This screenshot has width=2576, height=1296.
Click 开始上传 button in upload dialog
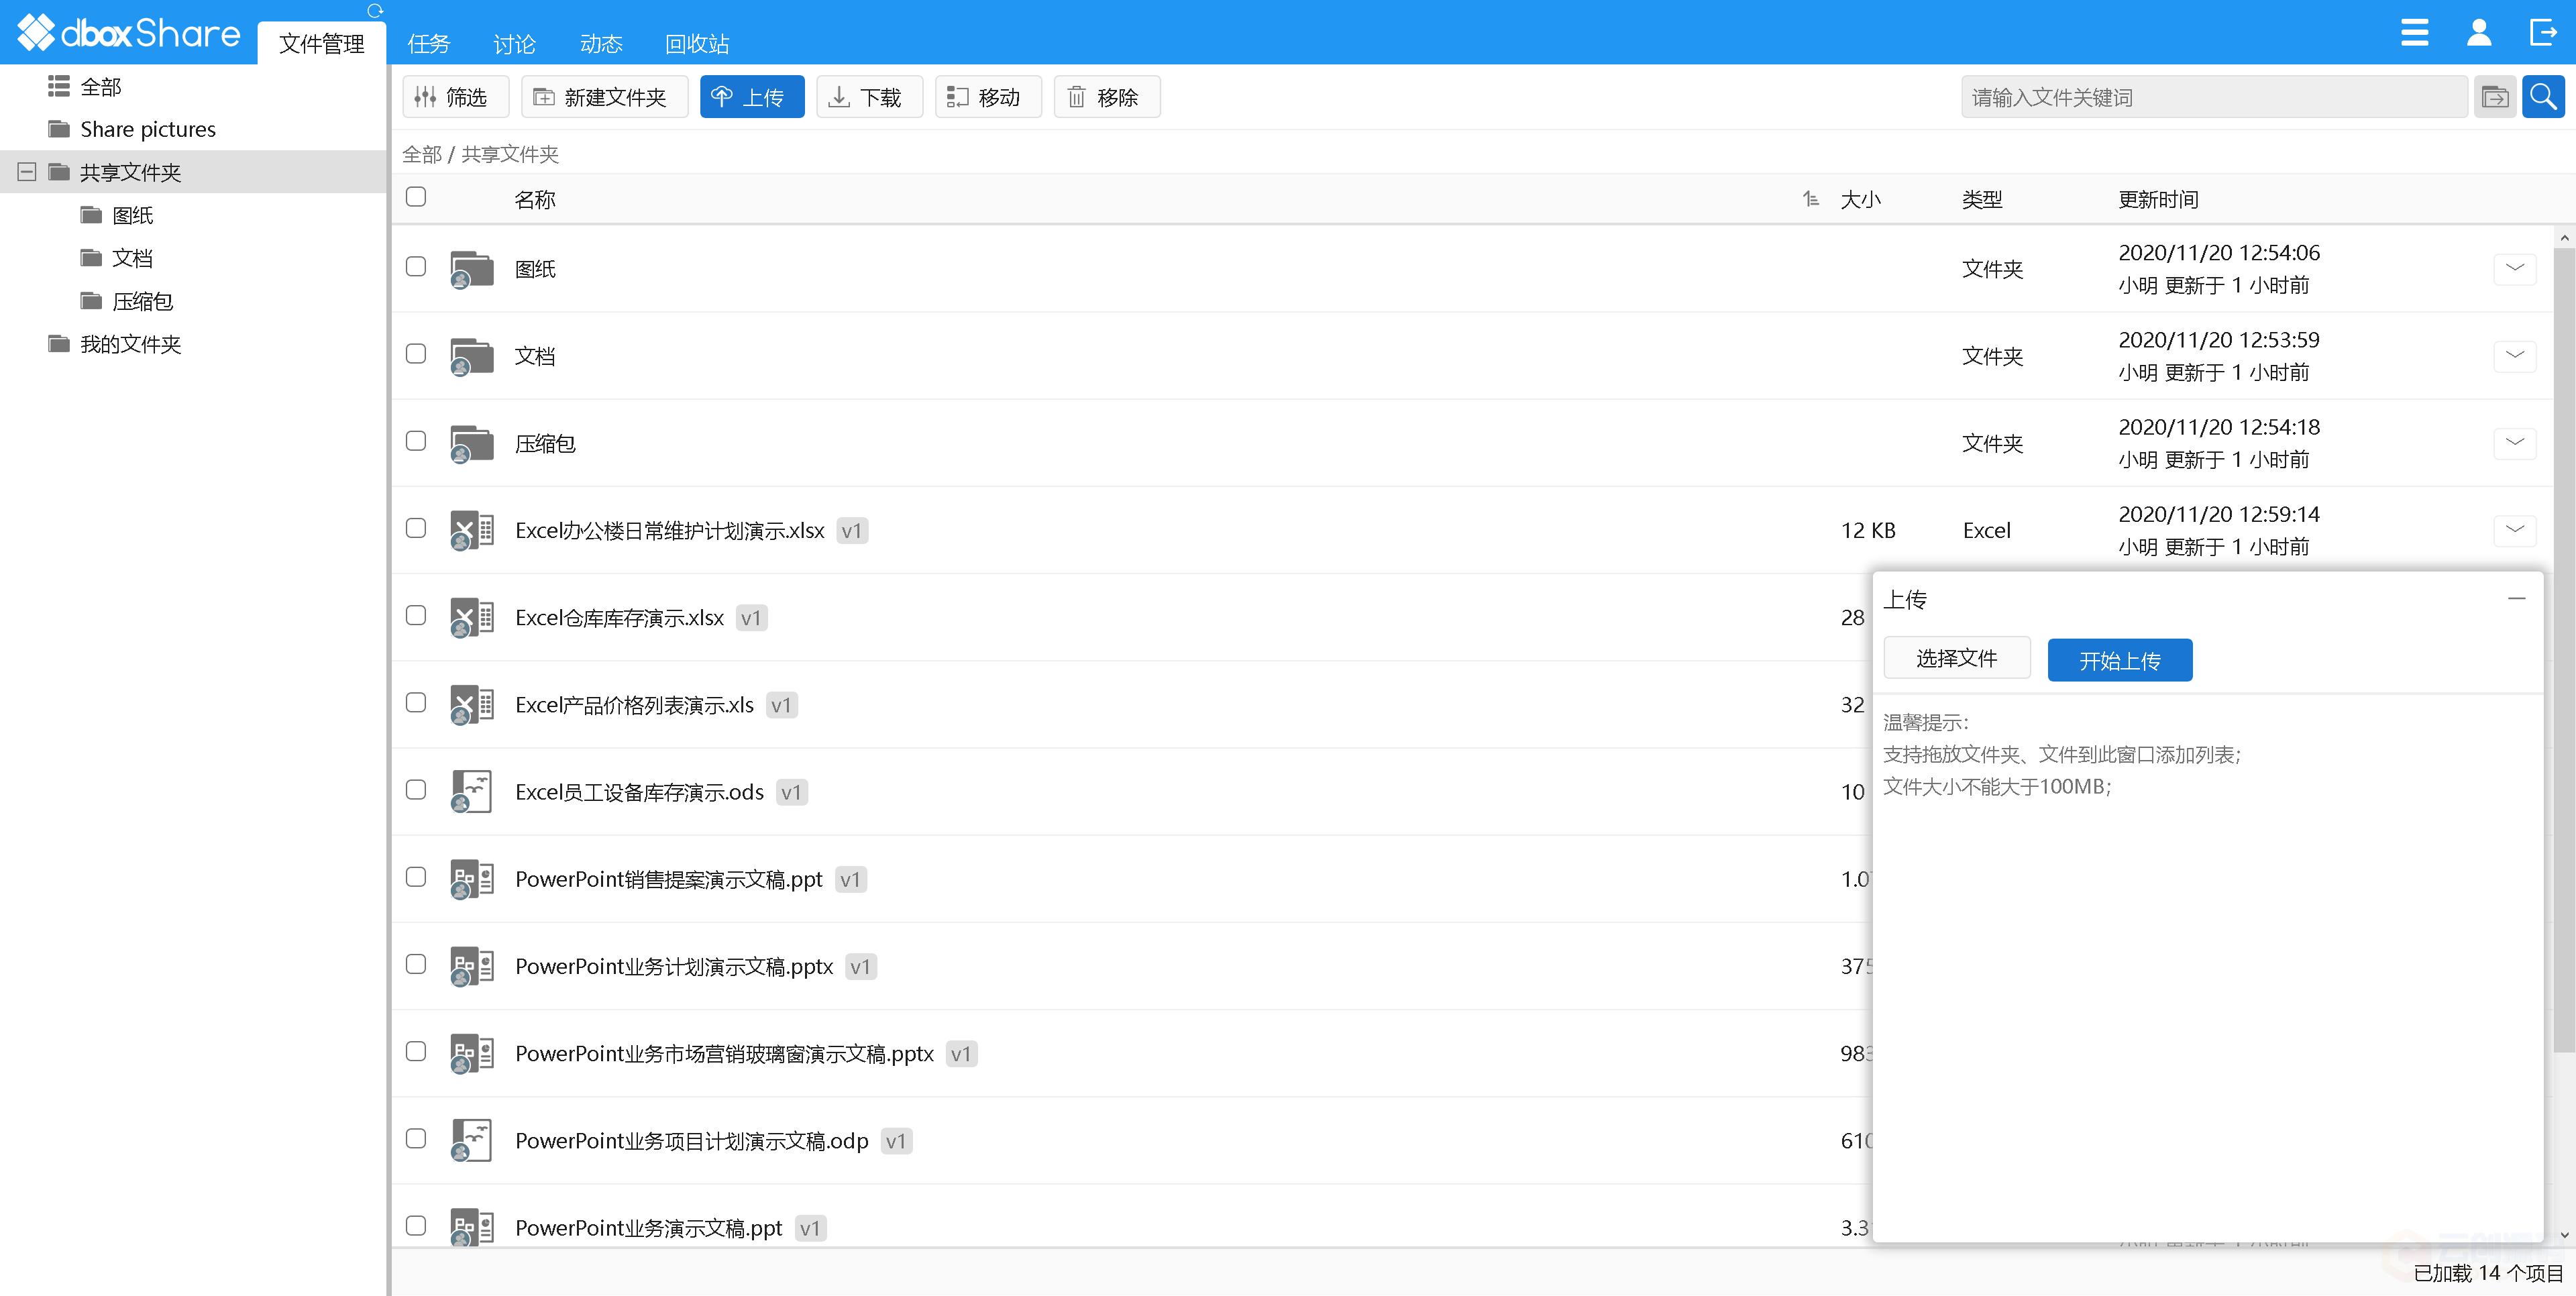coord(2122,659)
